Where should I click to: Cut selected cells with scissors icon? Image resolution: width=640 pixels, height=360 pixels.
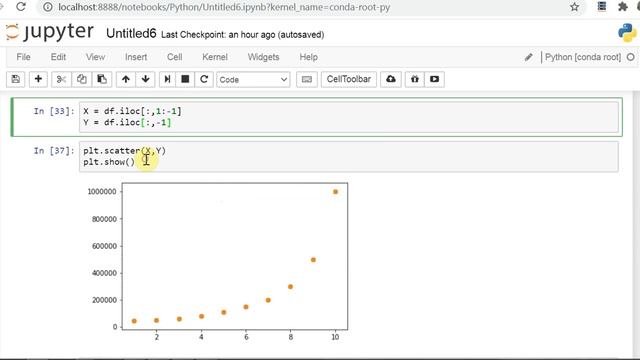click(x=61, y=79)
